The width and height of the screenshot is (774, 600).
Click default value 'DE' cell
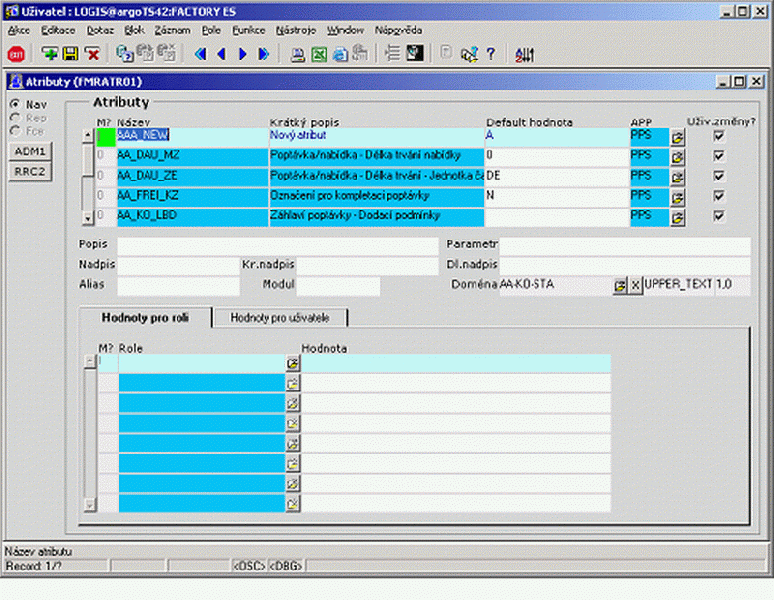click(x=557, y=178)
